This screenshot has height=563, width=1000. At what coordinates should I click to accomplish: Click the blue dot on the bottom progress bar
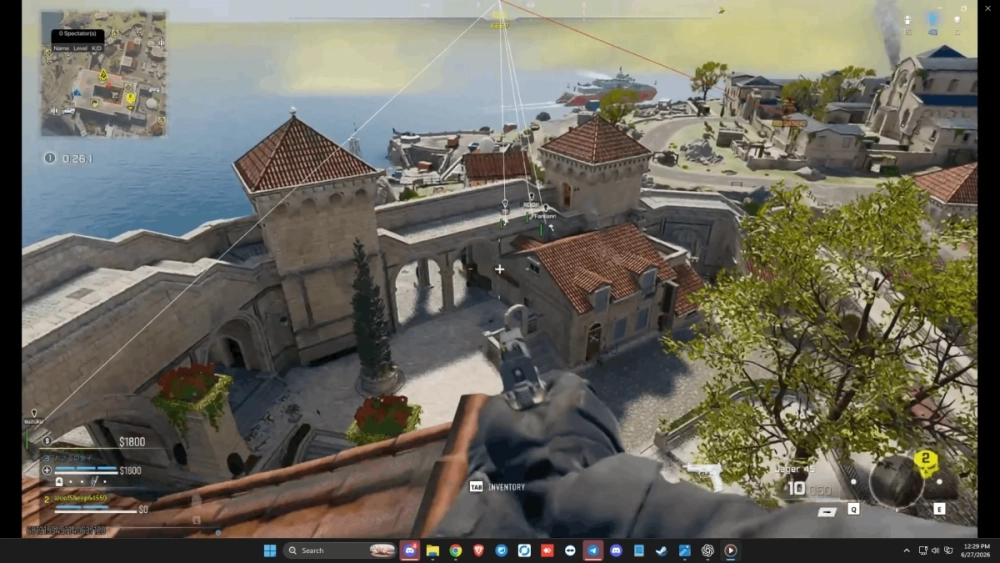218,532
